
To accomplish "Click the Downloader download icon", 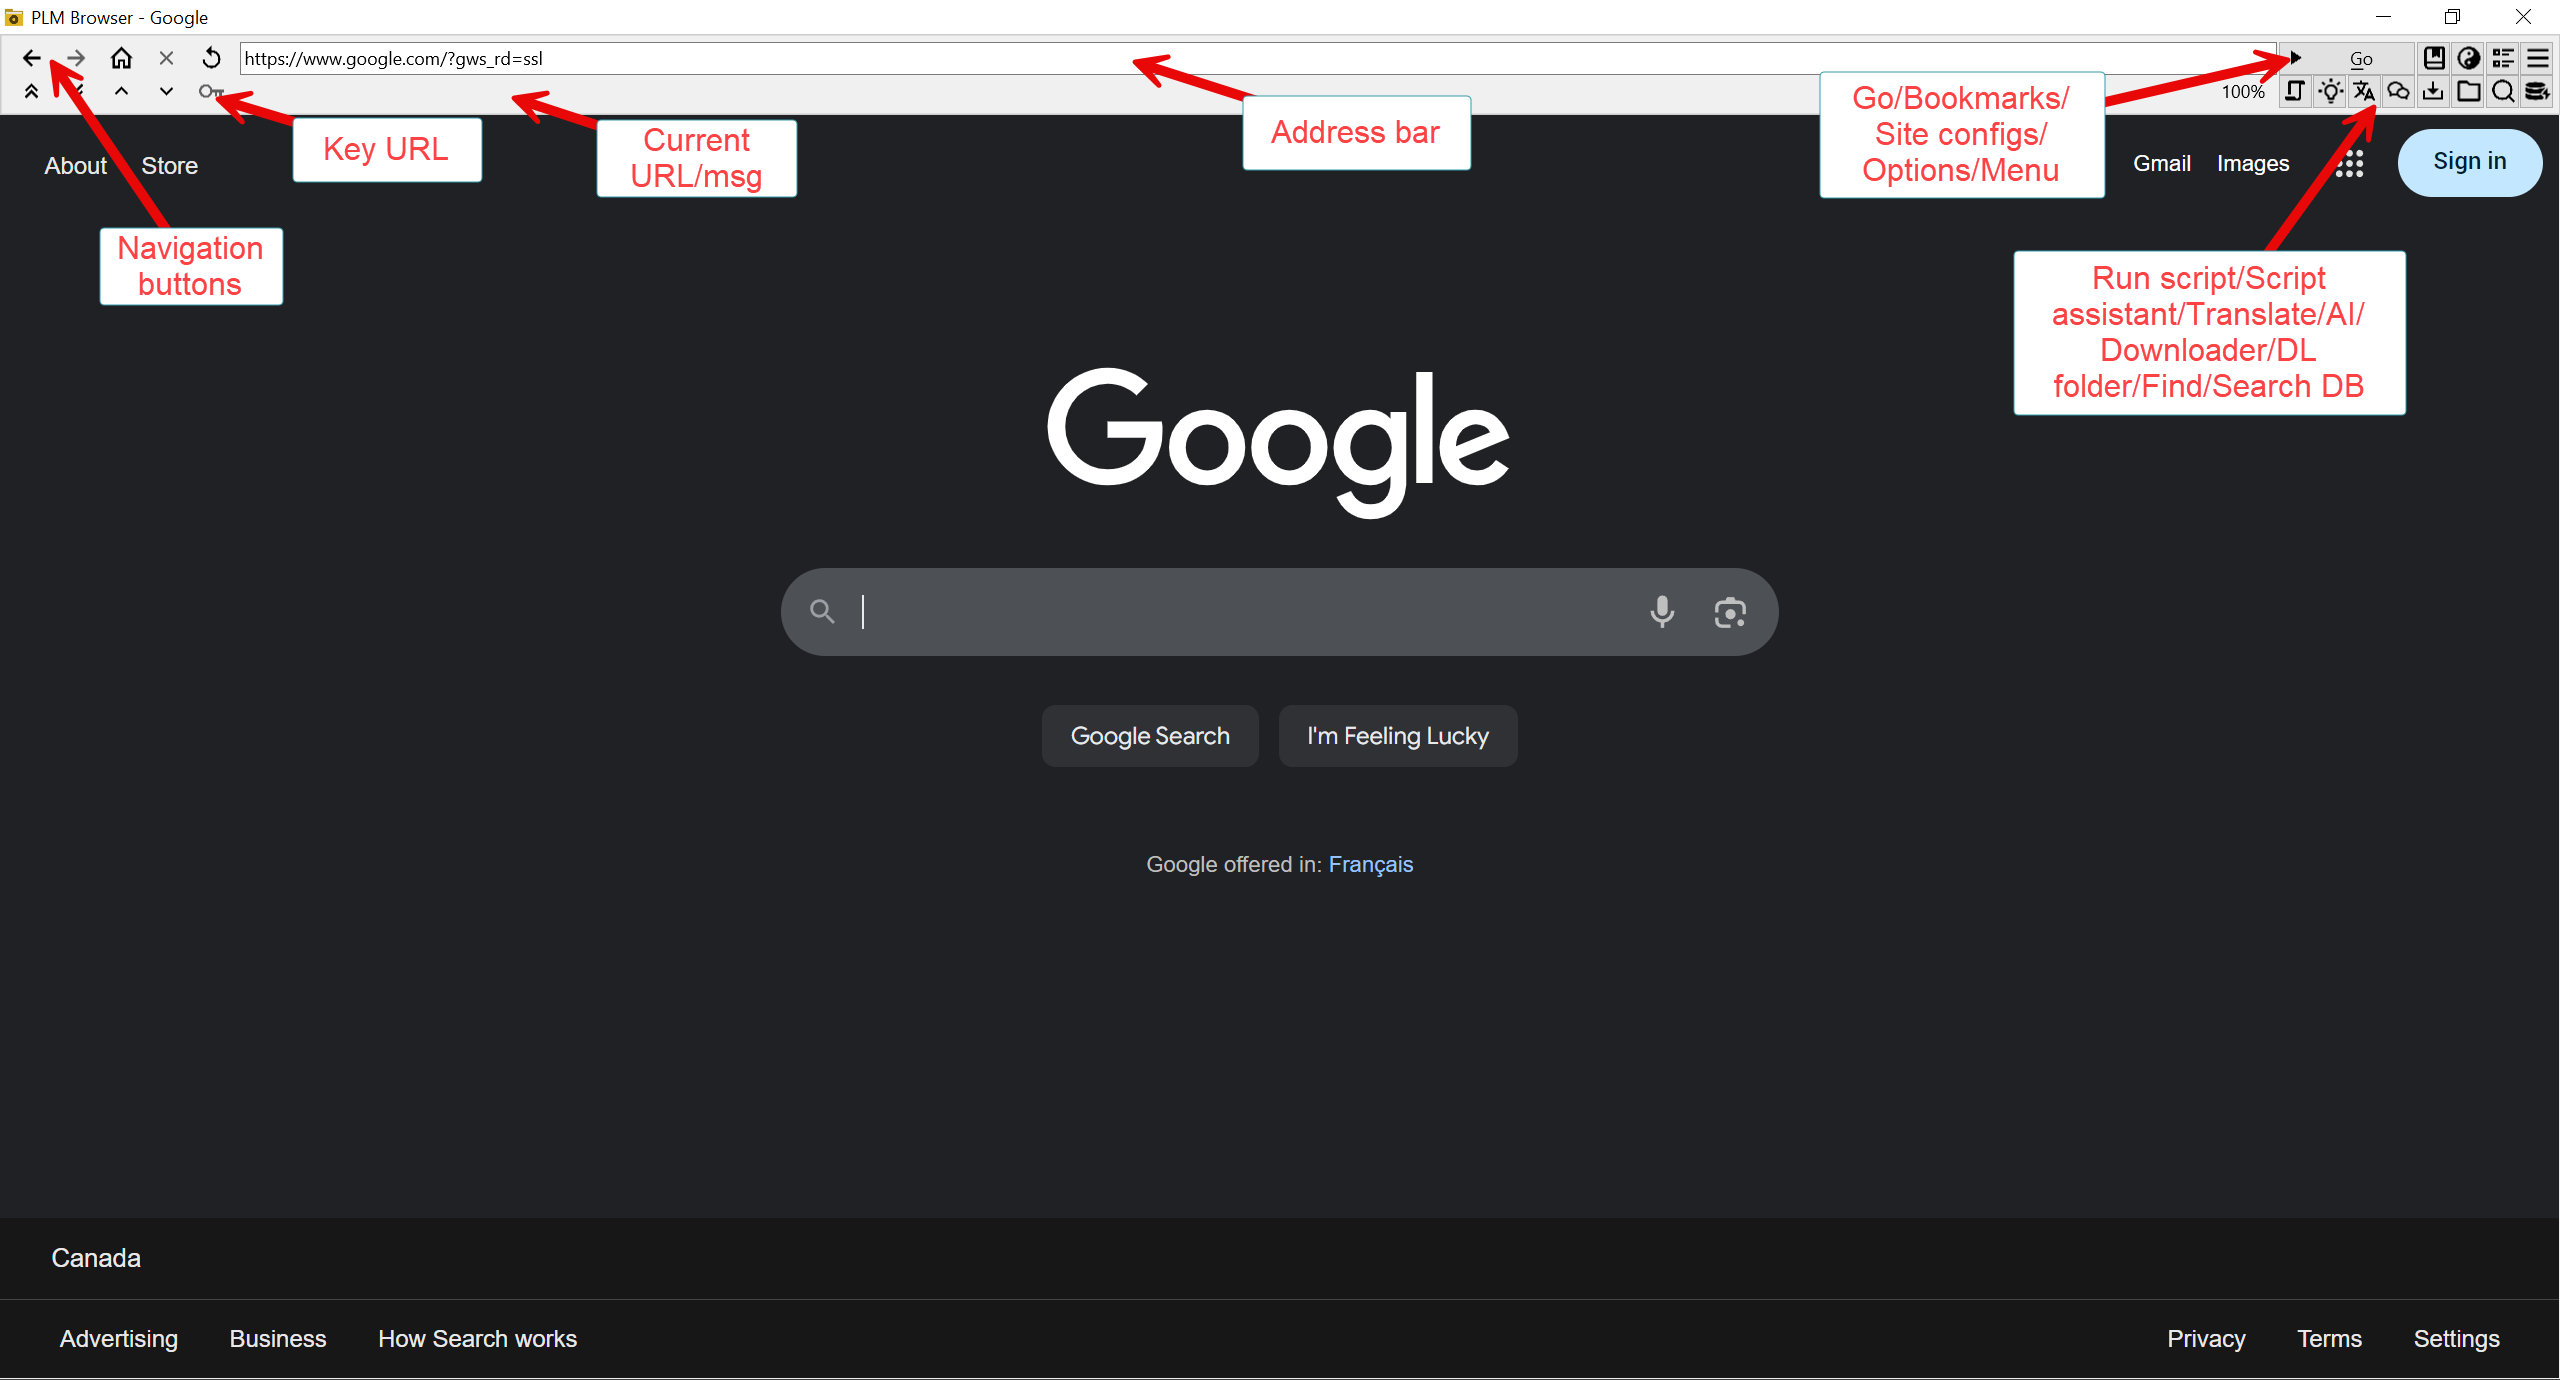I will [x=2433, y=92].
